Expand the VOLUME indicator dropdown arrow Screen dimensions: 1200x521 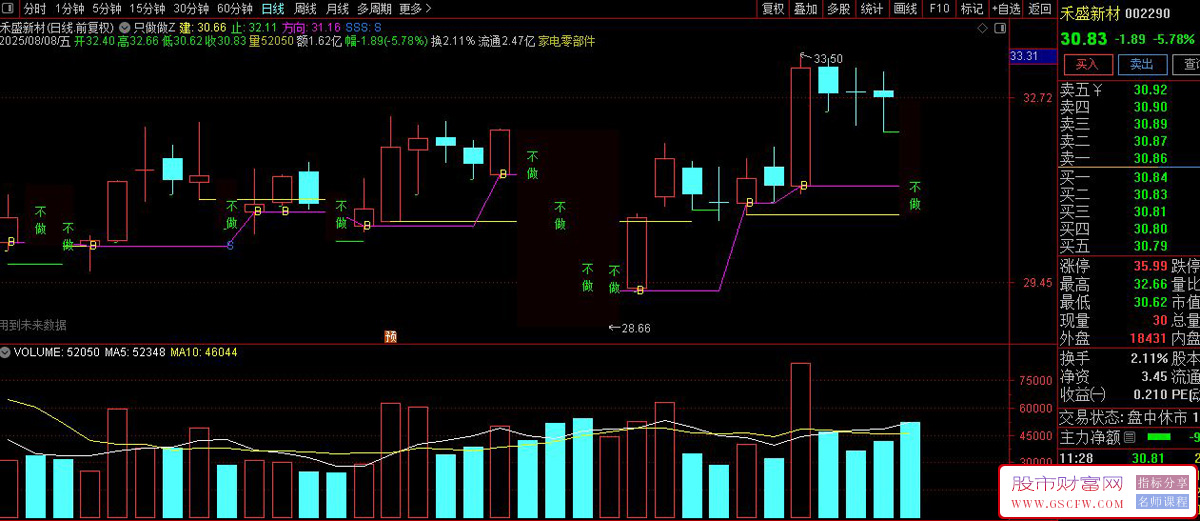click(5, 352)
